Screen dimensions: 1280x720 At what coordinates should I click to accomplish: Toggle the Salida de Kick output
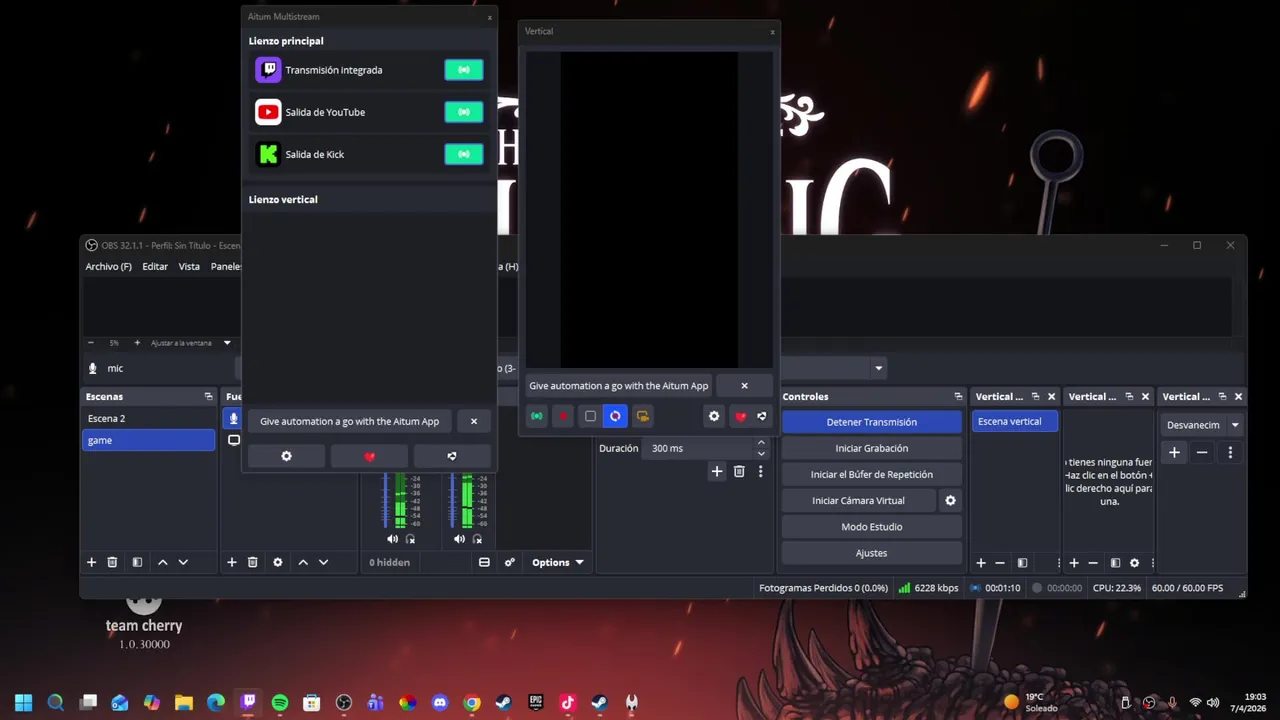[x=463, y=154]
